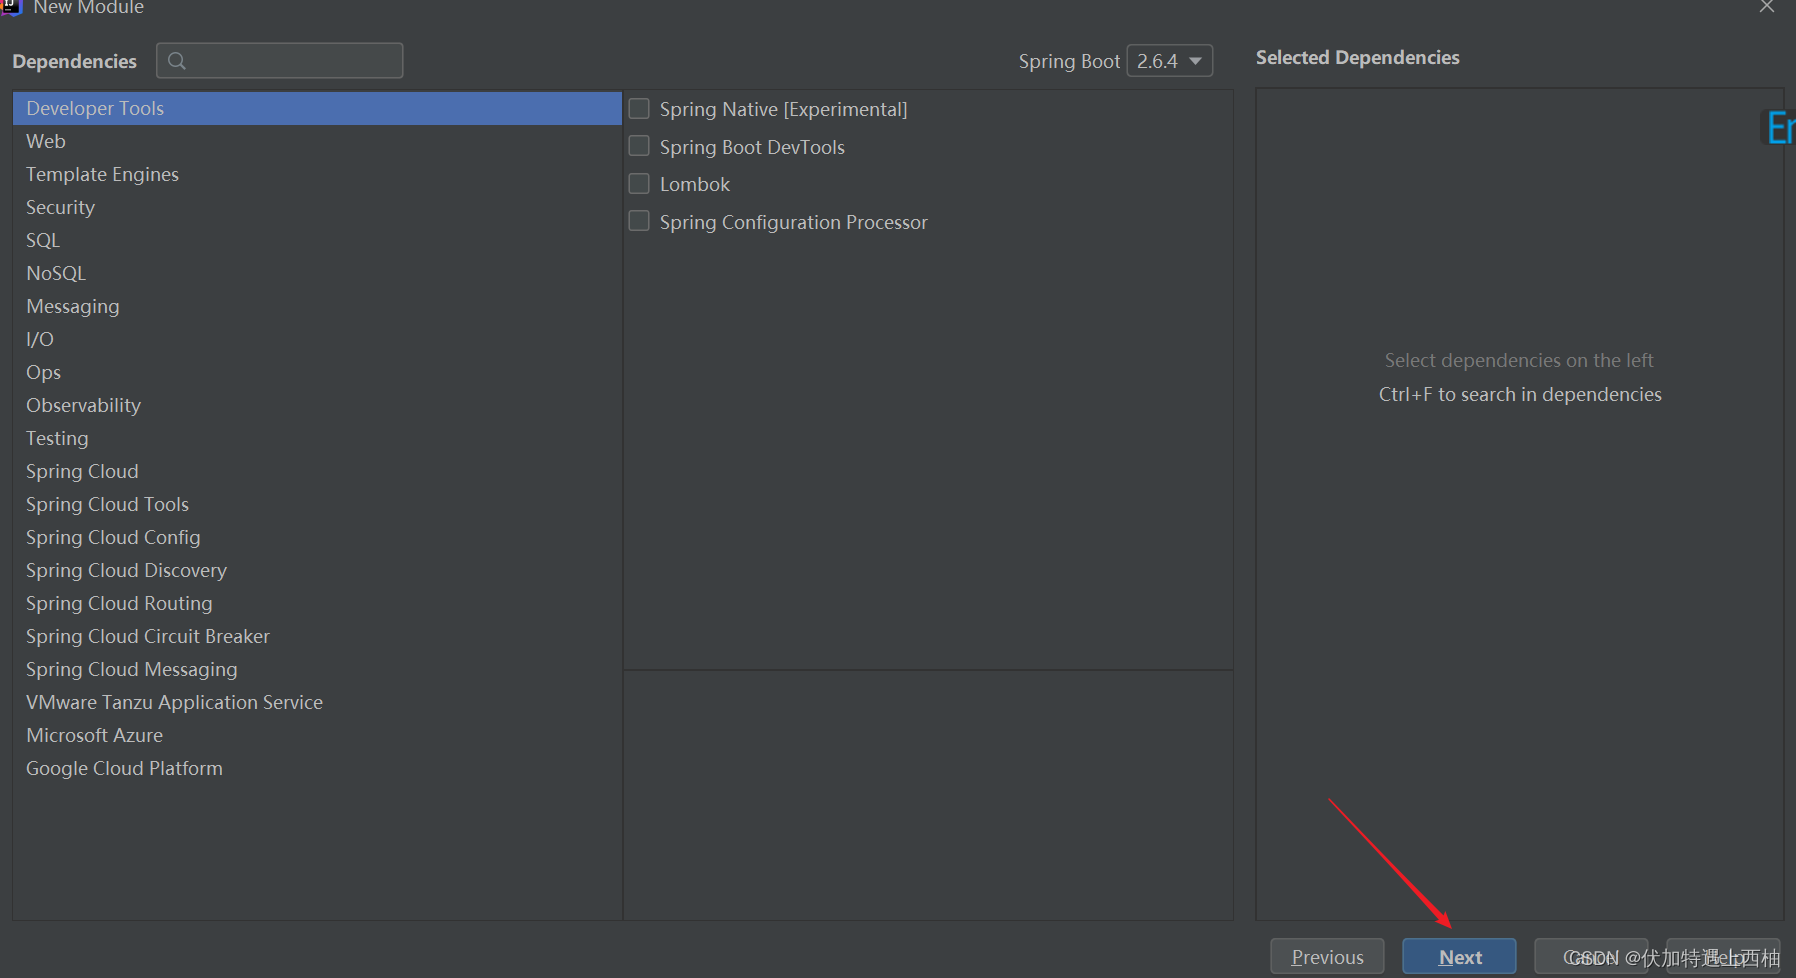Click the Spring Native [Experimental] label
Viewport: 1796px width, 978px height.
coord(783,109)
